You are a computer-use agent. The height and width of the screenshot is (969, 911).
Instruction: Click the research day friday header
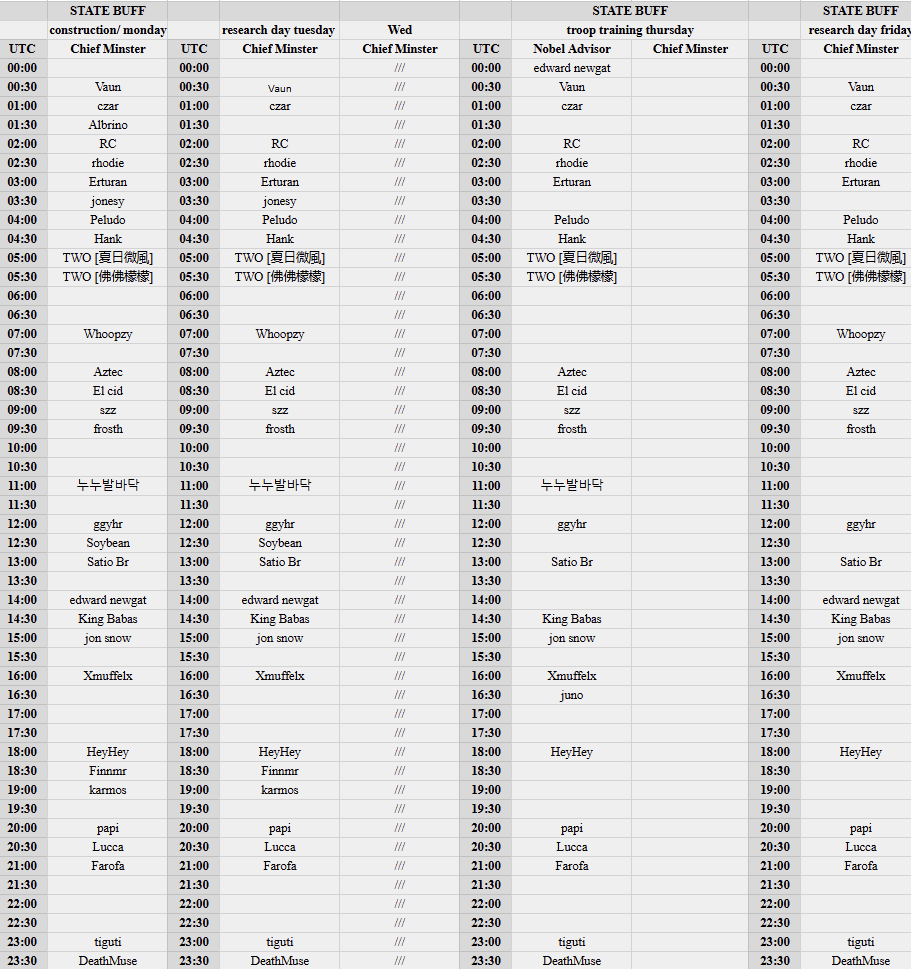click(x=860, y=30)
